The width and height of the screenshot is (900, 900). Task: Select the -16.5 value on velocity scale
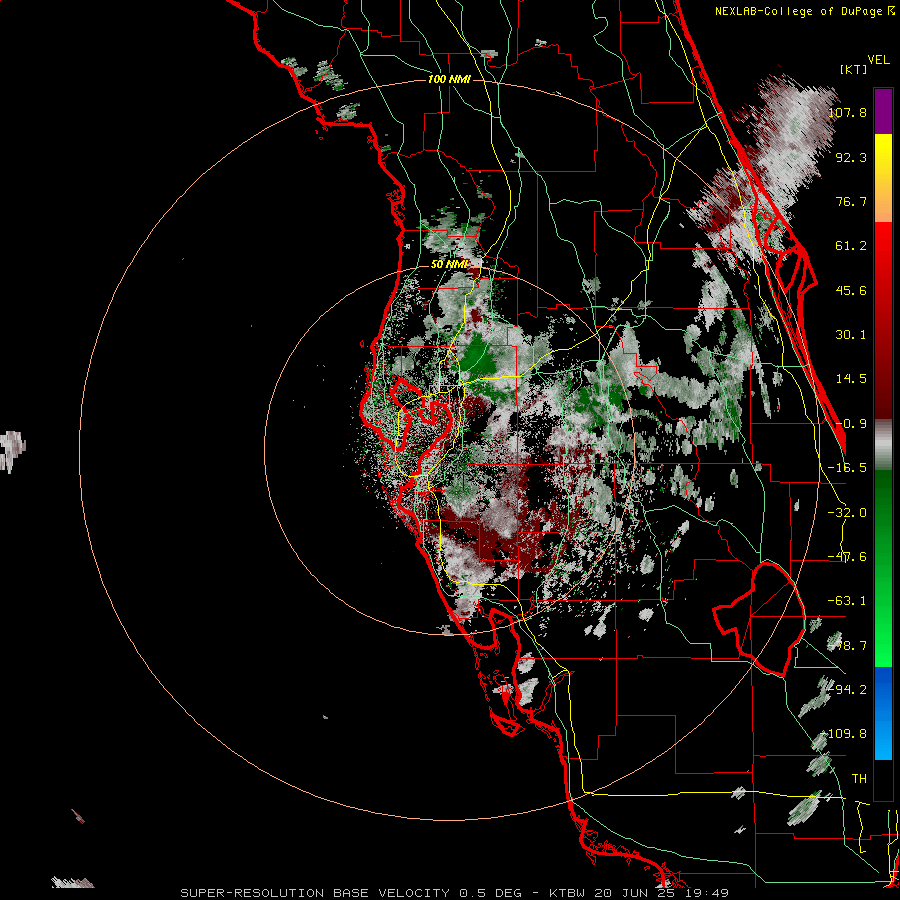pos(847,468)
